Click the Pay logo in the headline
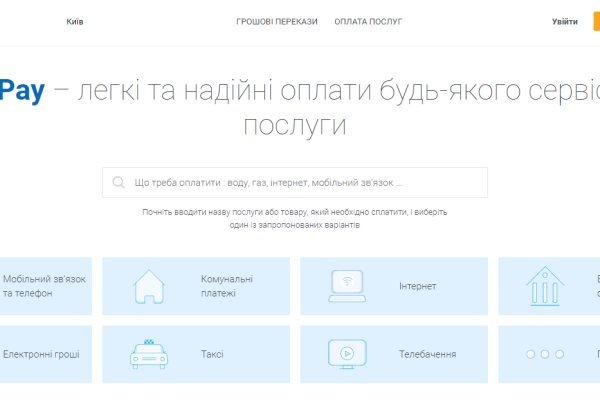Viewport: 600px width, 400px height. click(x=22, y=89)
